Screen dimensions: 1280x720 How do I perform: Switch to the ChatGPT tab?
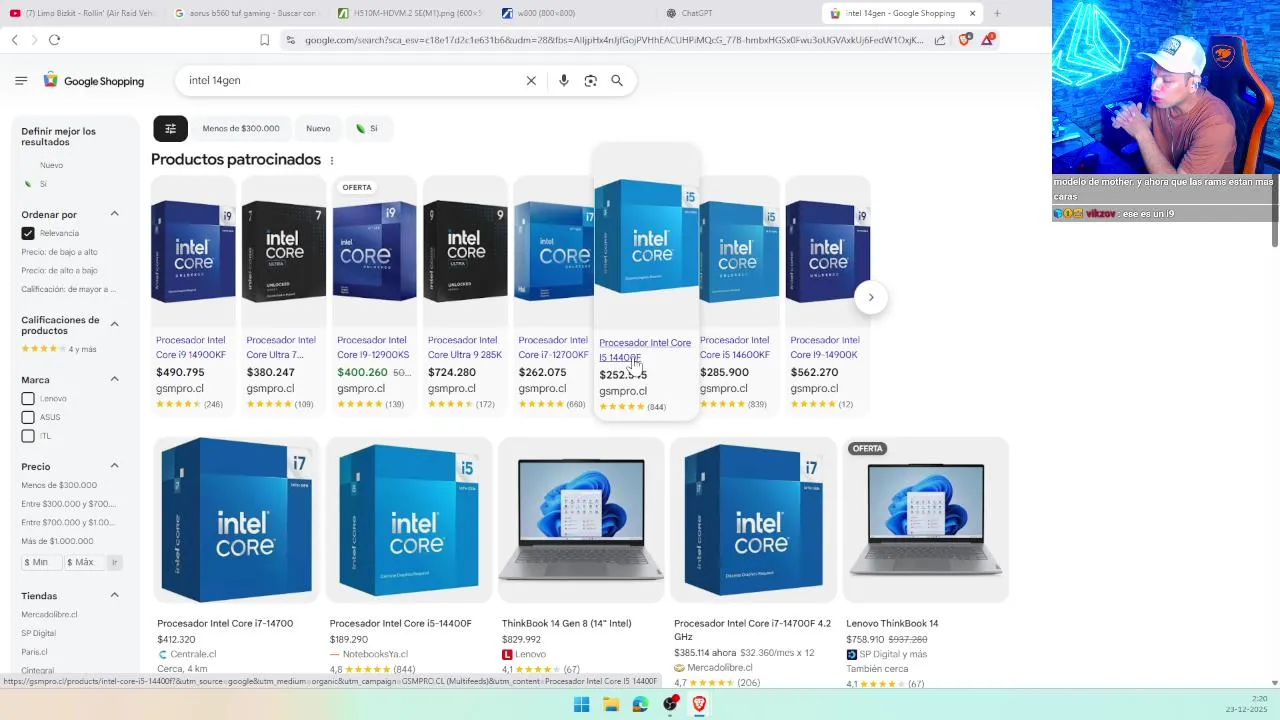pos(738,13)
